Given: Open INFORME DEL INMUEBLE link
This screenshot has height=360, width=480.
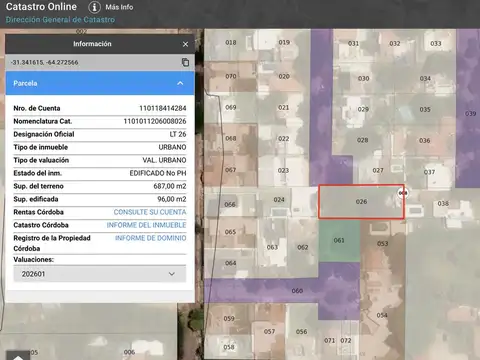Looking at the screenshot, I should (146, 225).
